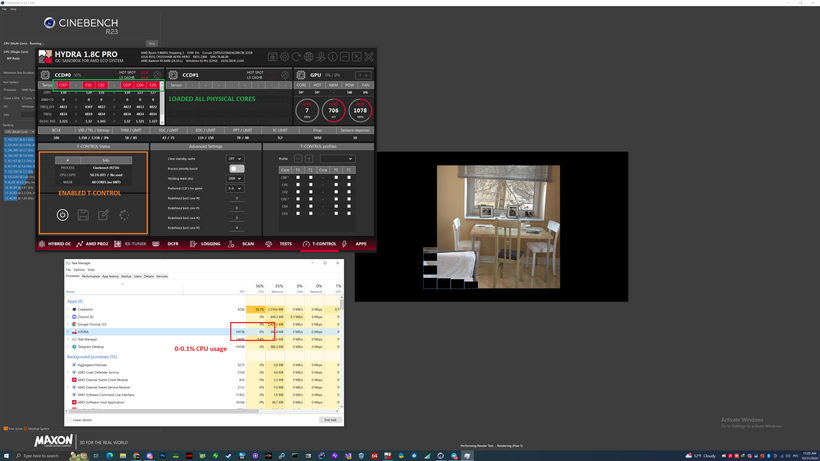Toggle Process priority boost switch
This screenshot has height=461, width=820.
tap(236, 168)
